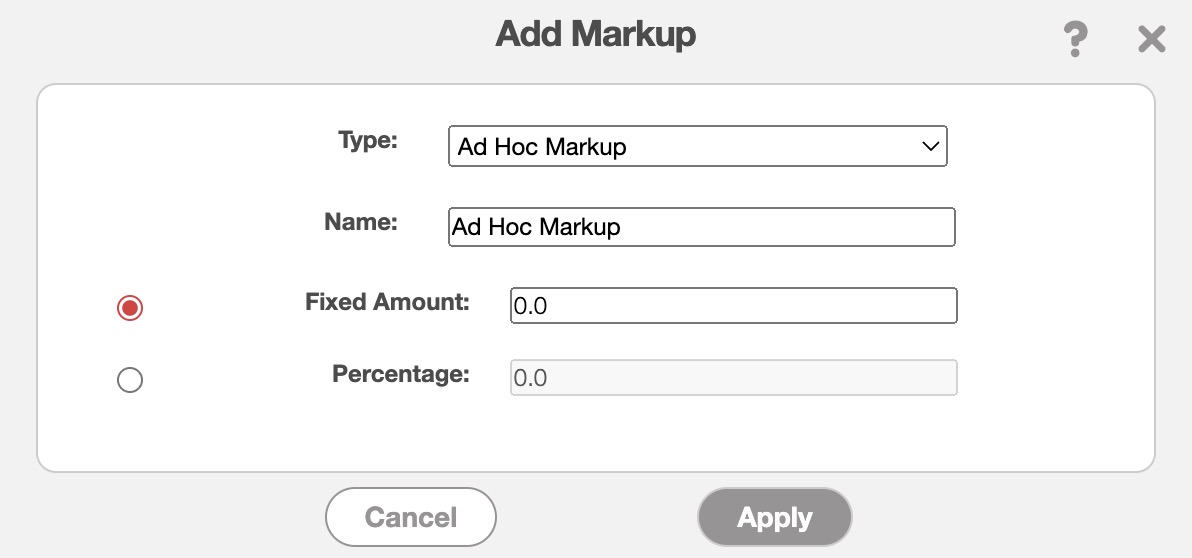Close the Add Markup dialog
The width and height of the screenshot is (1192, 558).
[x=1152, y=40]
